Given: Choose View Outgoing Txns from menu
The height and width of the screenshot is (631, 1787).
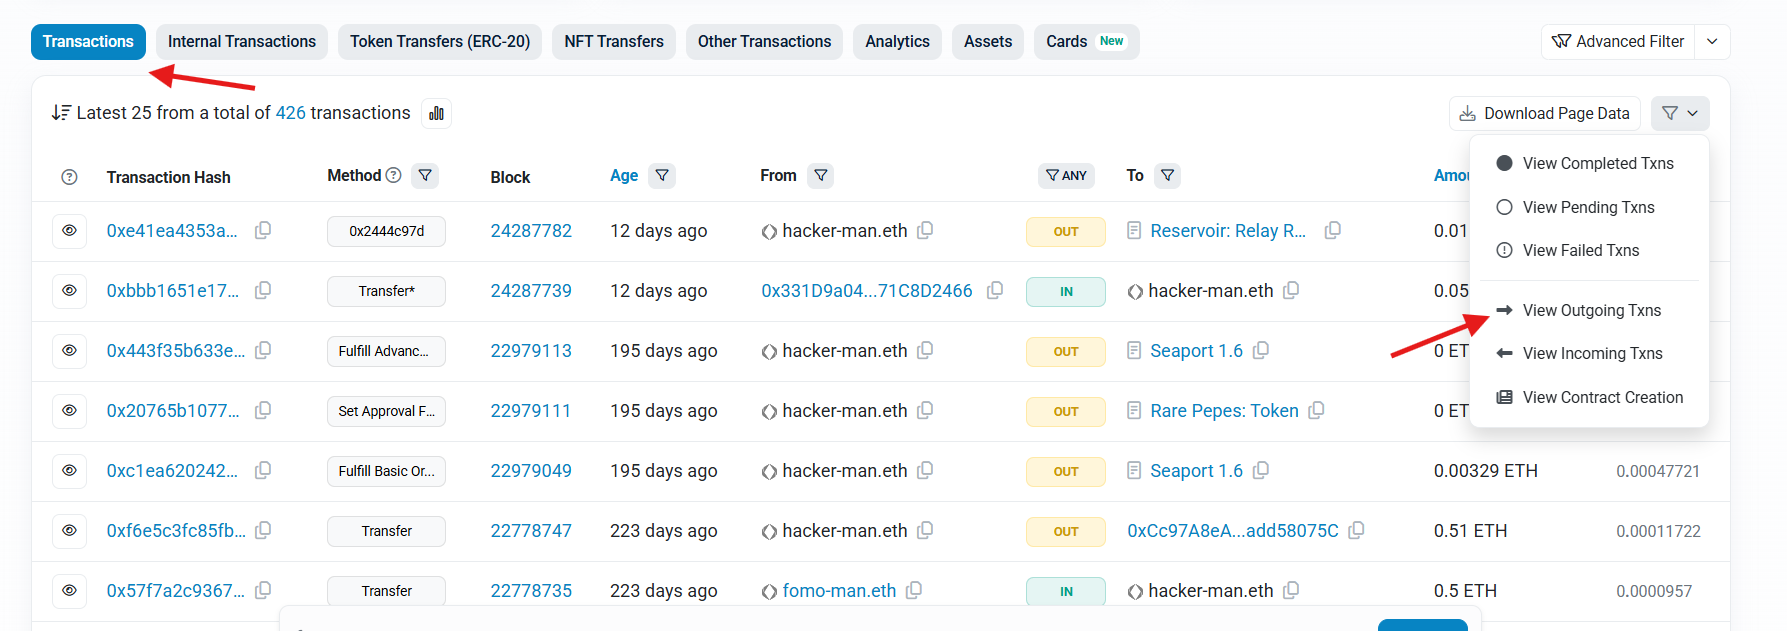Looking at the screenshot, I should click(x=1591, y=311).
